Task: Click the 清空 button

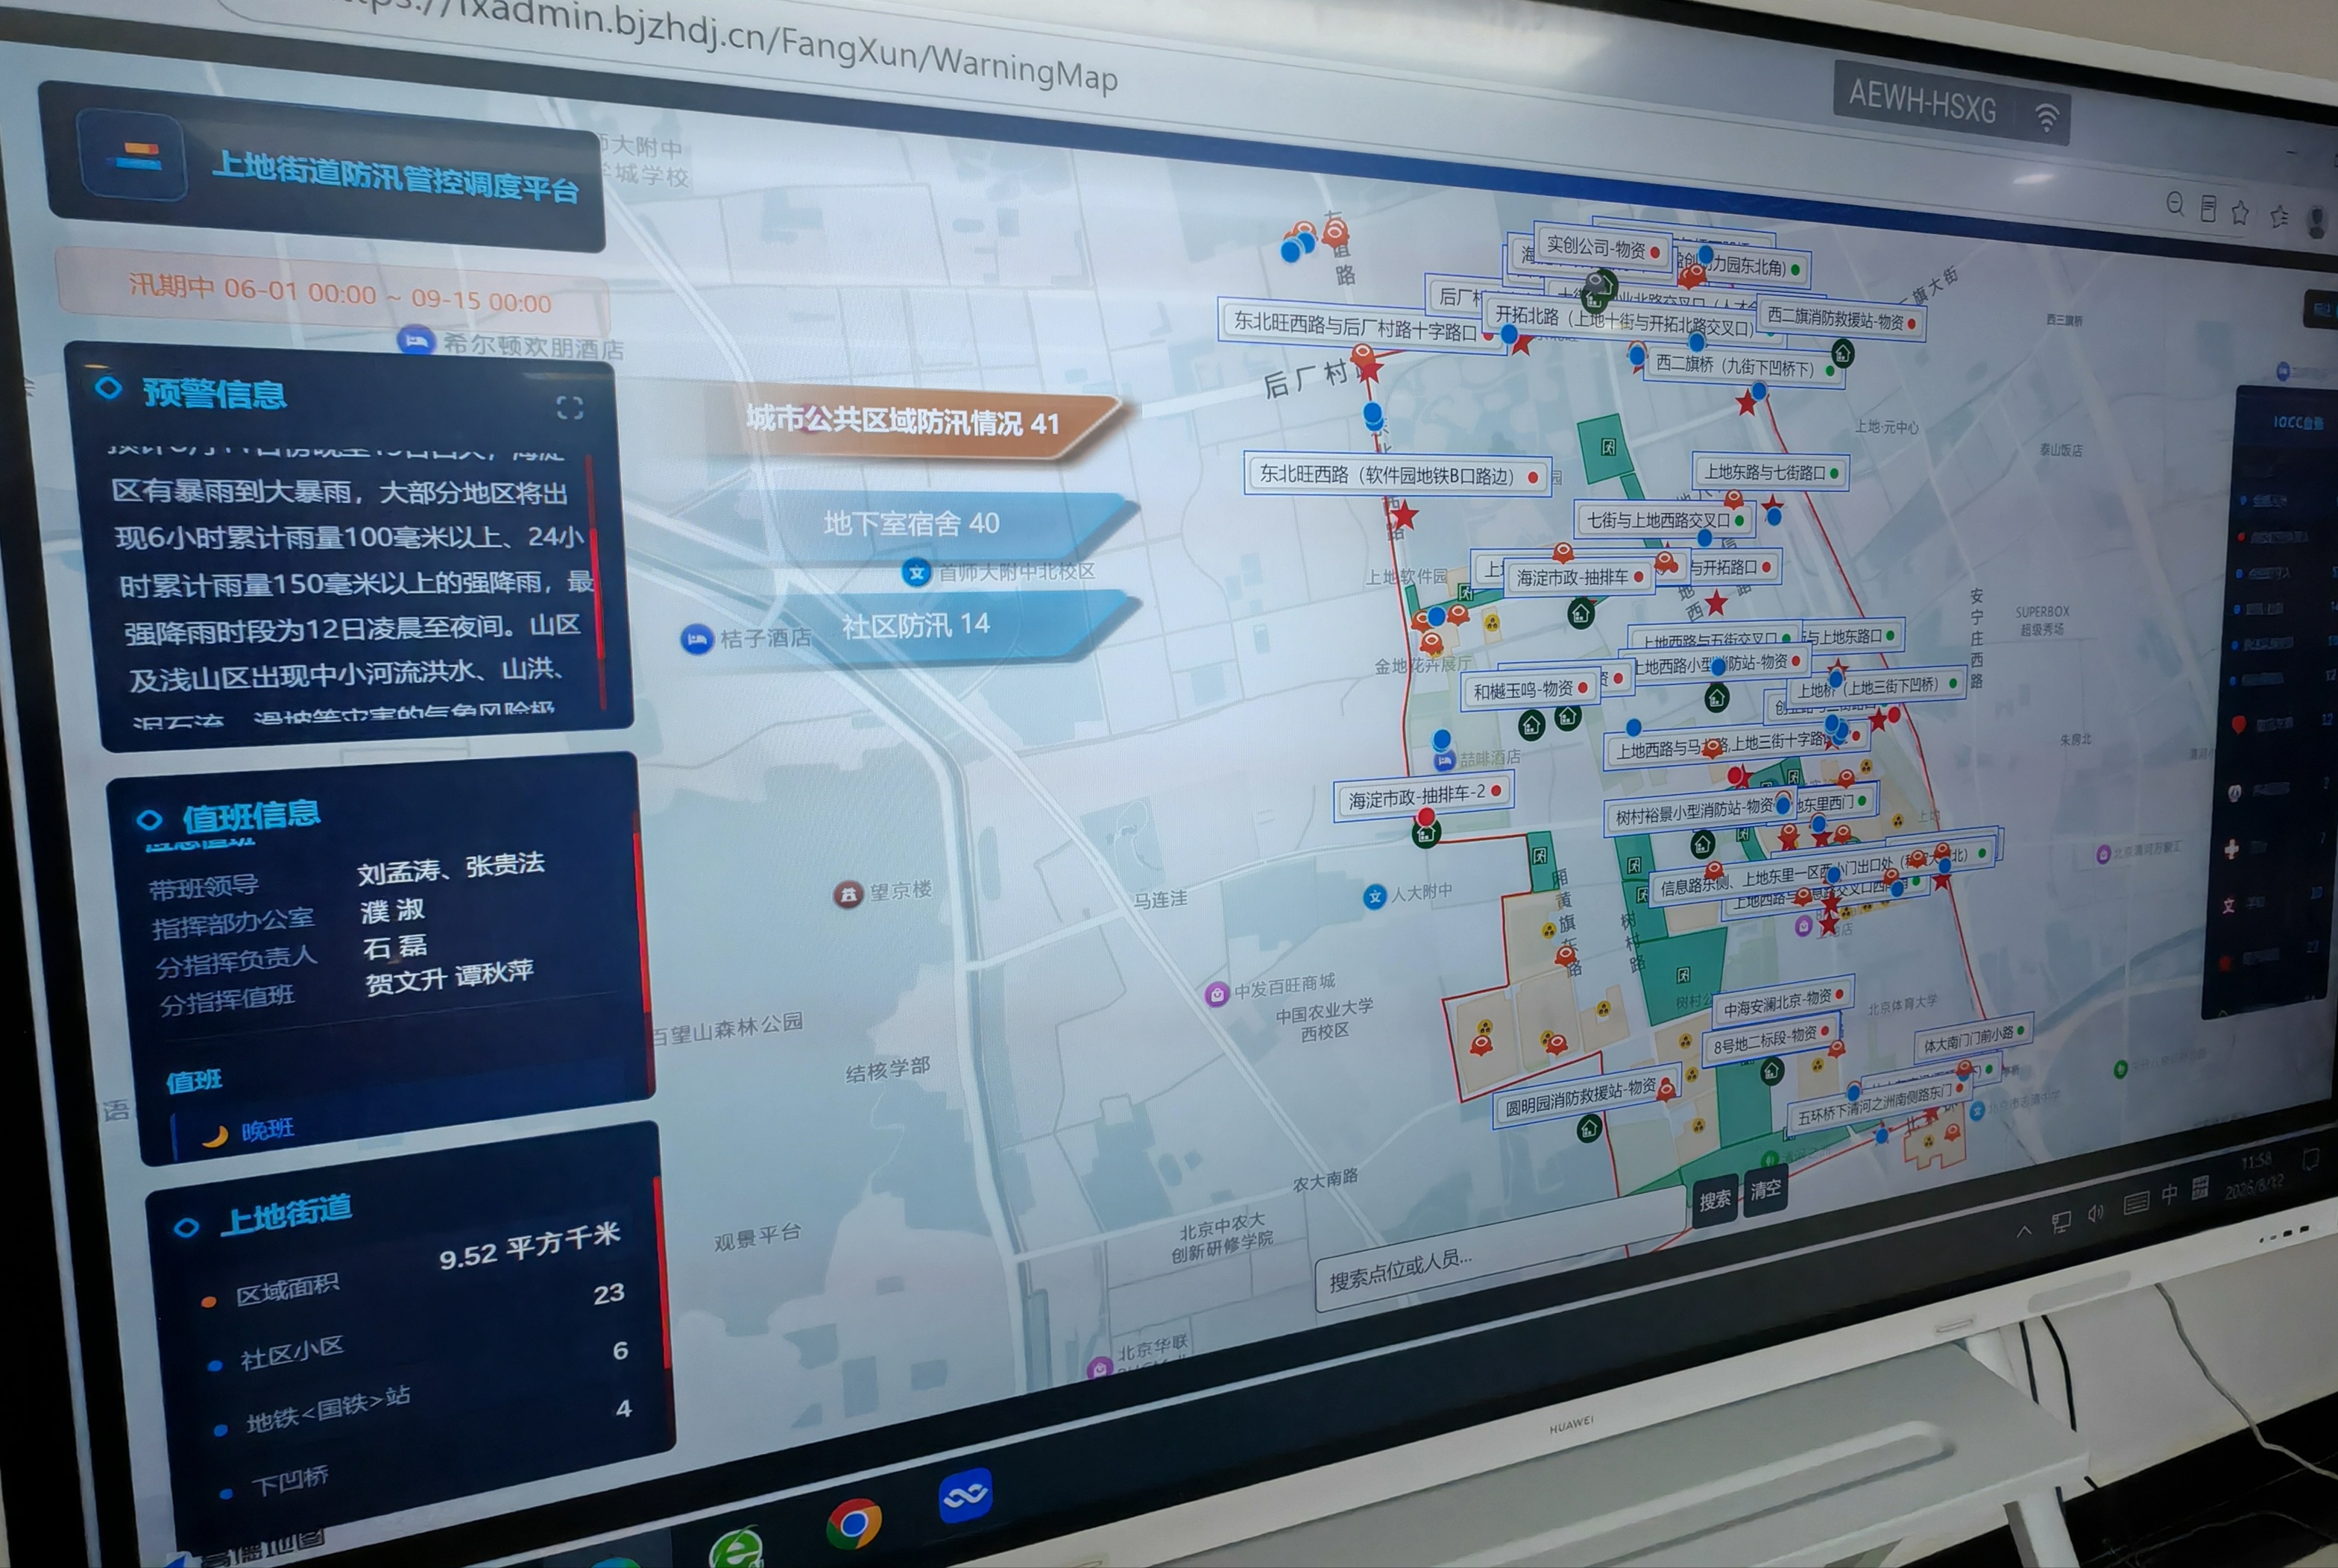Action: pos(1765,1189)
